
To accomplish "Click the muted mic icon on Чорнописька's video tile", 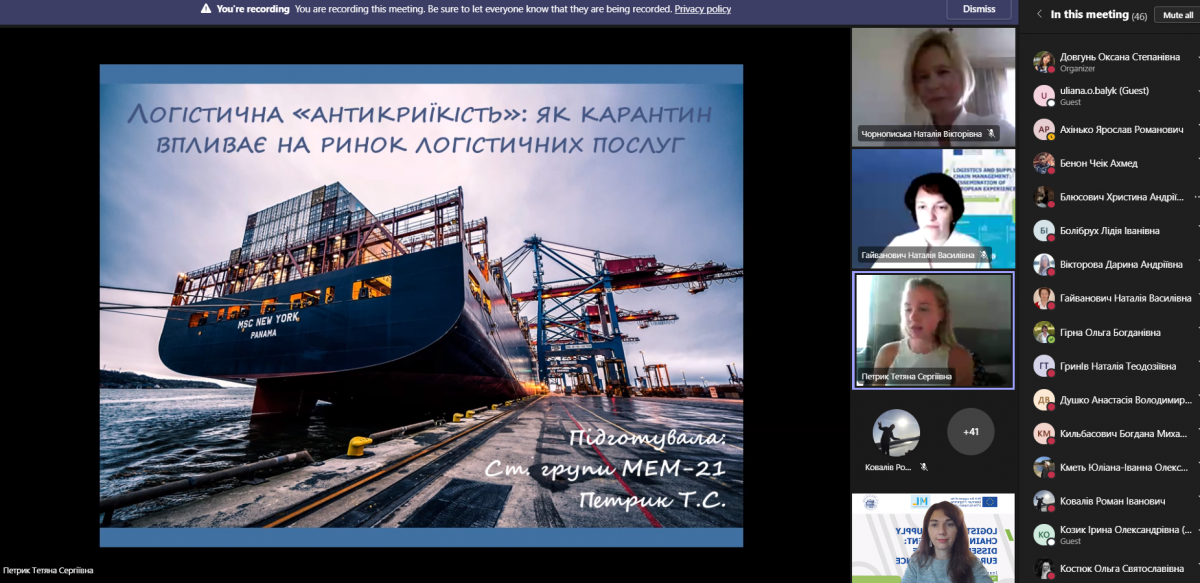I will pyautogui.click(x=992, y=133).
